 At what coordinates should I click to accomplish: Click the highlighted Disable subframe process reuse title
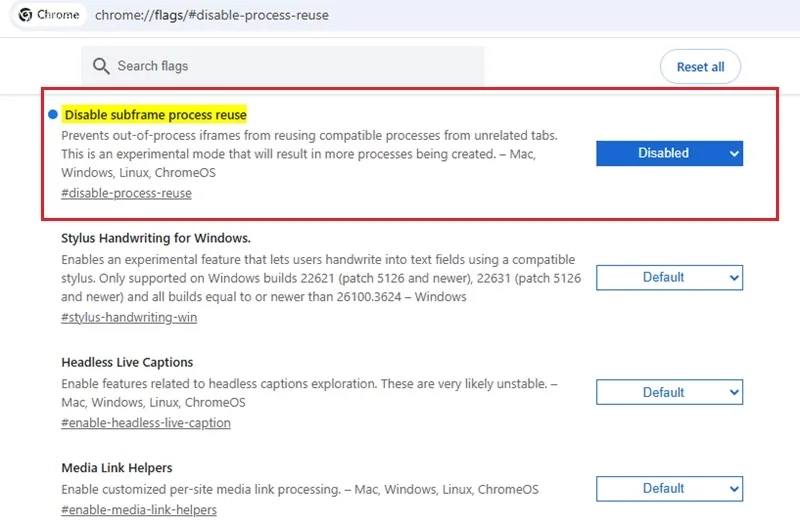[x=156, y=115]
